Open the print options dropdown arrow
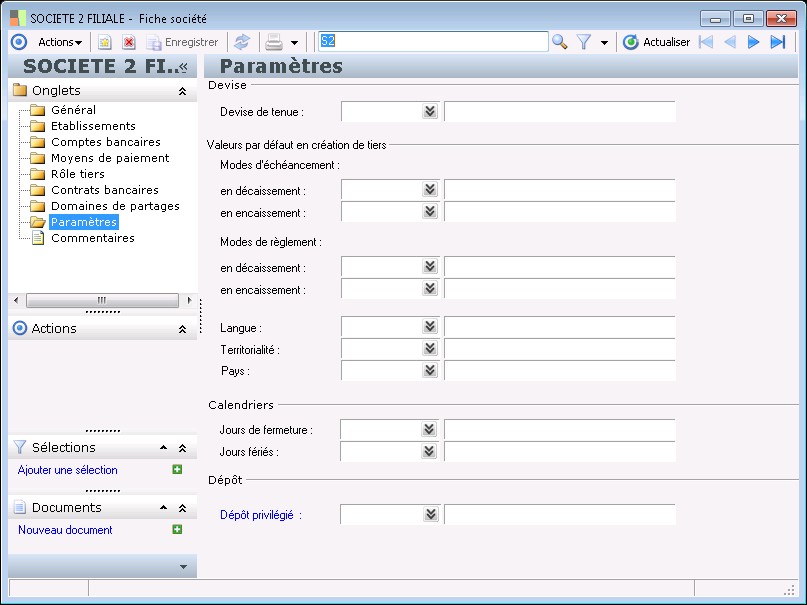807x605 pixels. (294, 43)
